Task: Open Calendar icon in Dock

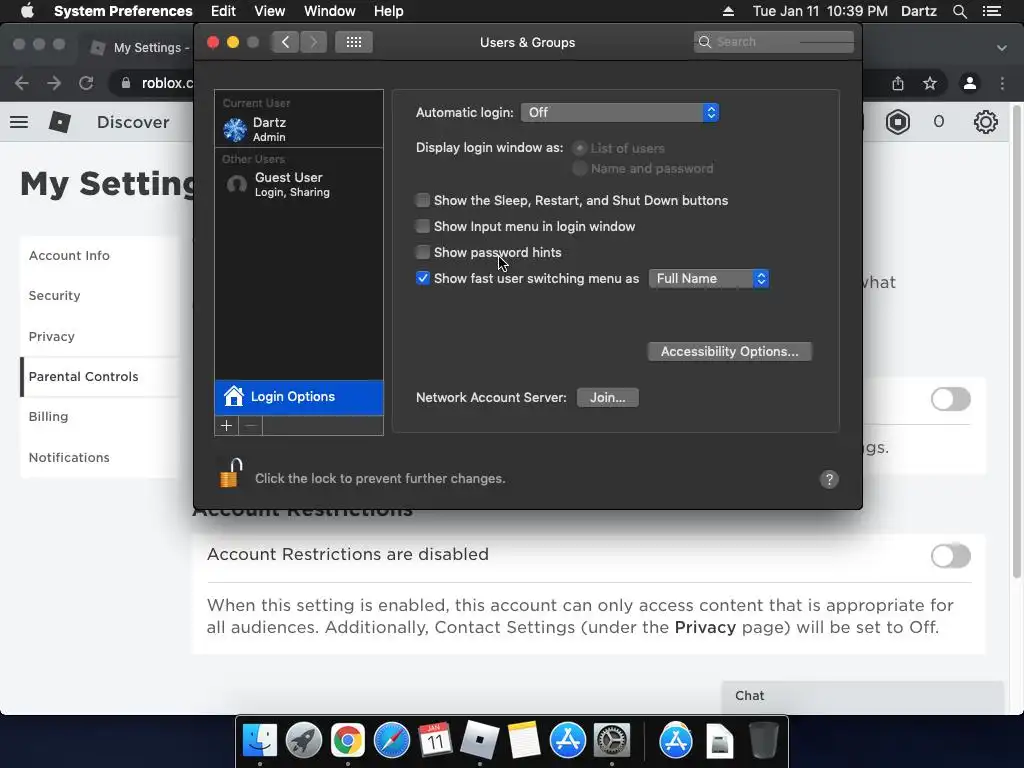Action: [x=435, y=741]
